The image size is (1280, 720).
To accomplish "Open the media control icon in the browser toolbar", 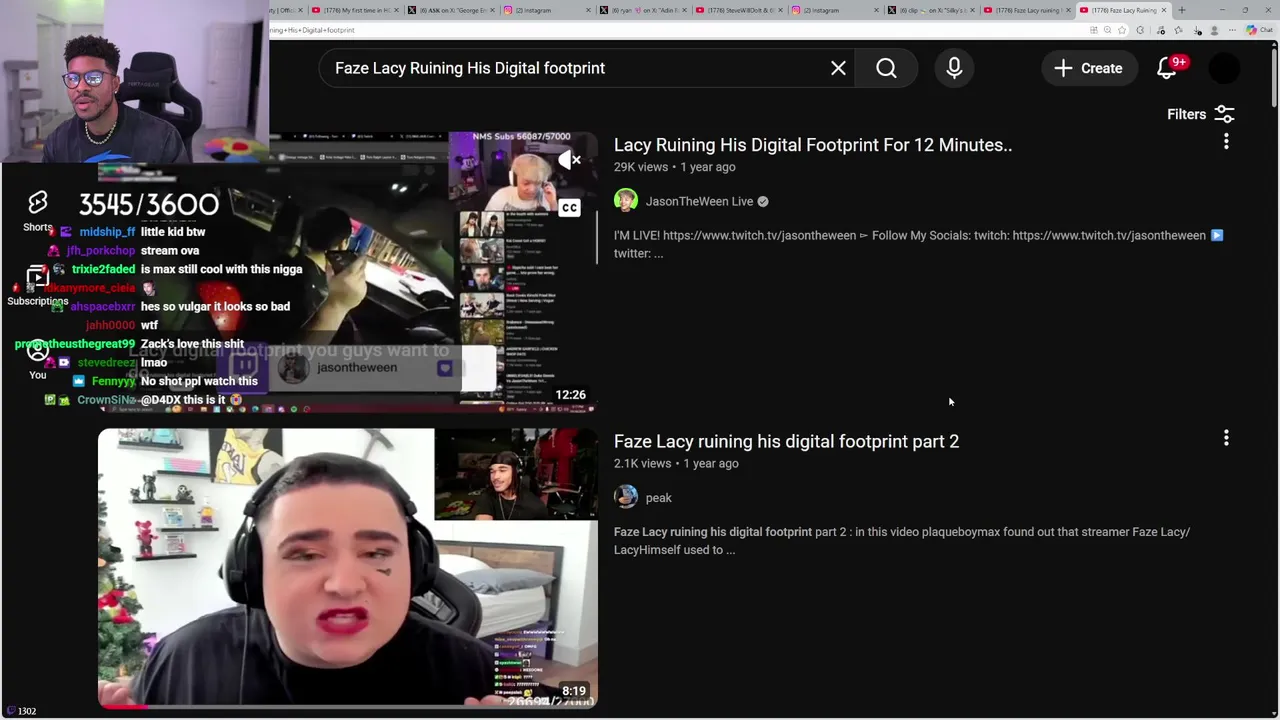I will [1161, 30].
